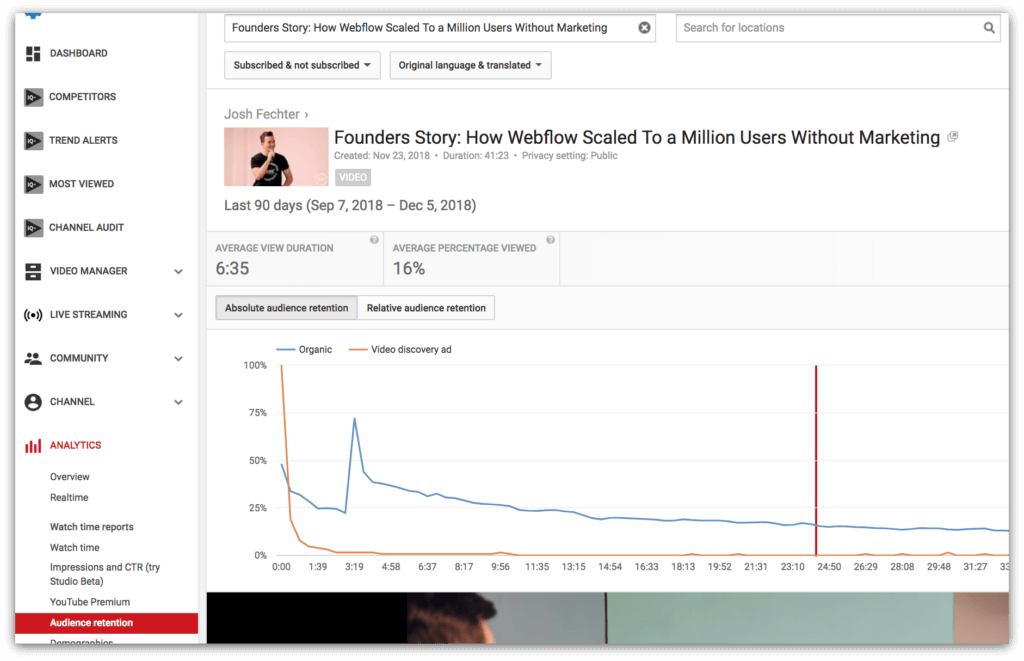The width and height of the screenshot is (1024, 661).
Task: Open Watch time reports link
Action: pos(91,527)
